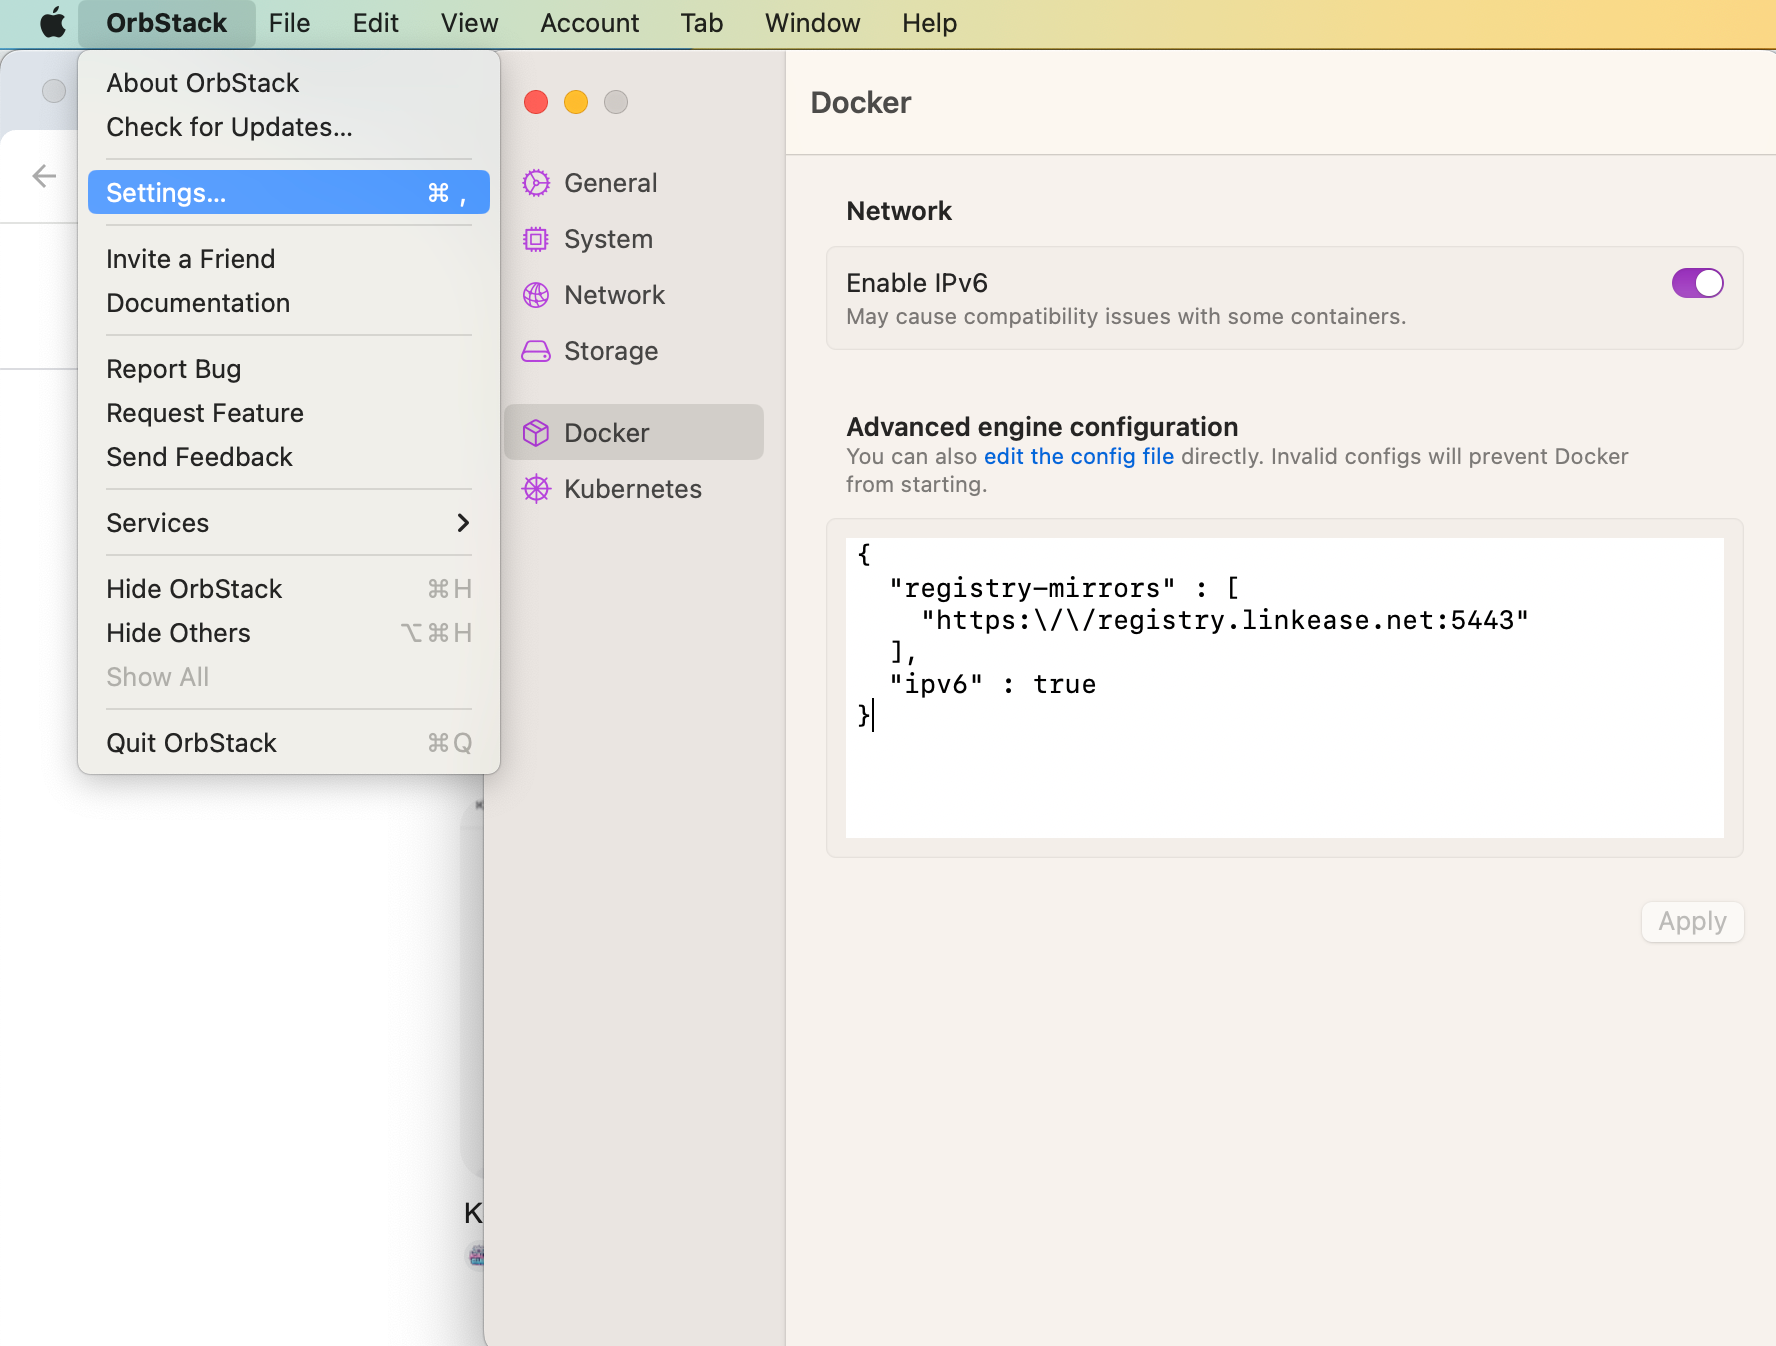Click the OrbStack menu bar title

pos(166,23)
